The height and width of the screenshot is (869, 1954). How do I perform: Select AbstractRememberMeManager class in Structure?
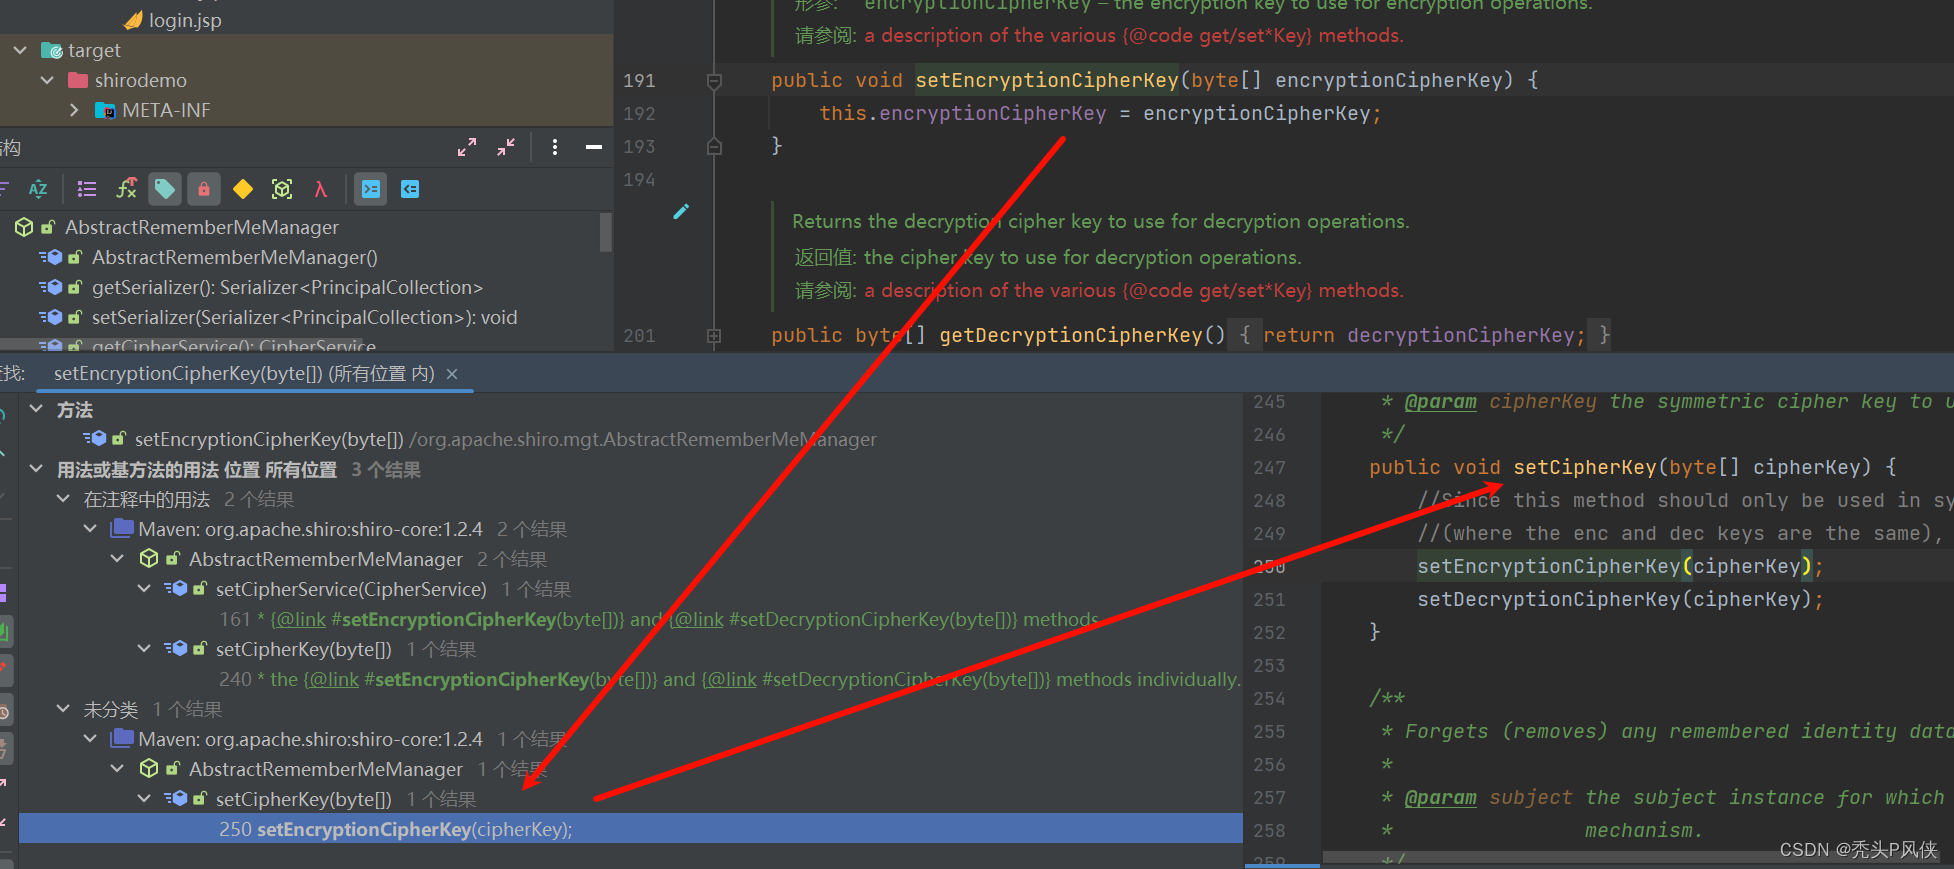pos(202,227)
